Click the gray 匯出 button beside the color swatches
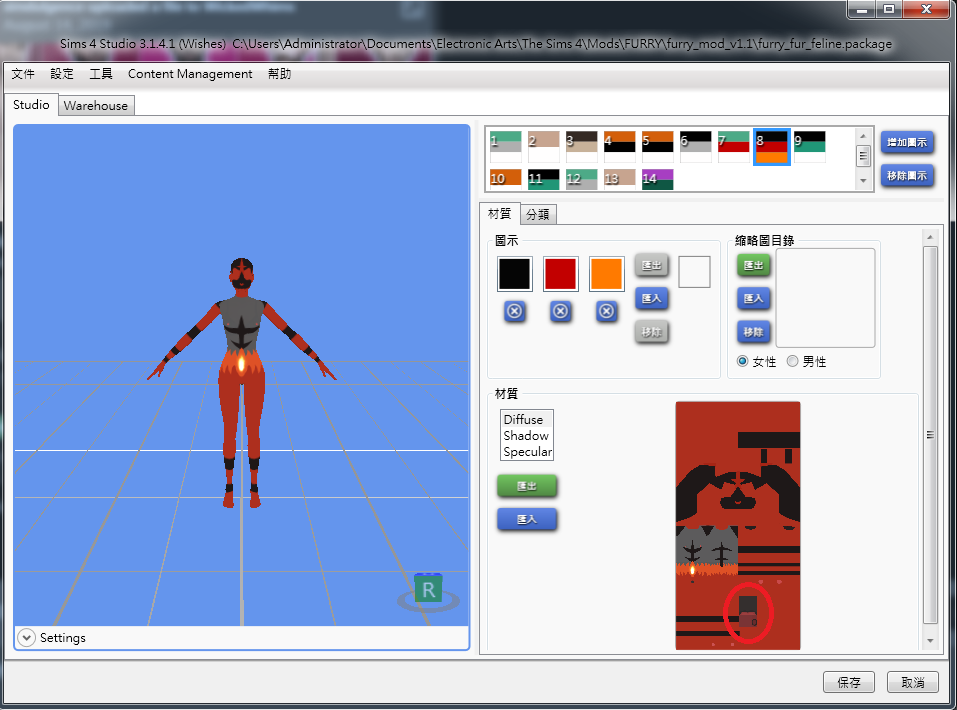The height and width of the screenshot is (710, 957). [x=651, y=266]
